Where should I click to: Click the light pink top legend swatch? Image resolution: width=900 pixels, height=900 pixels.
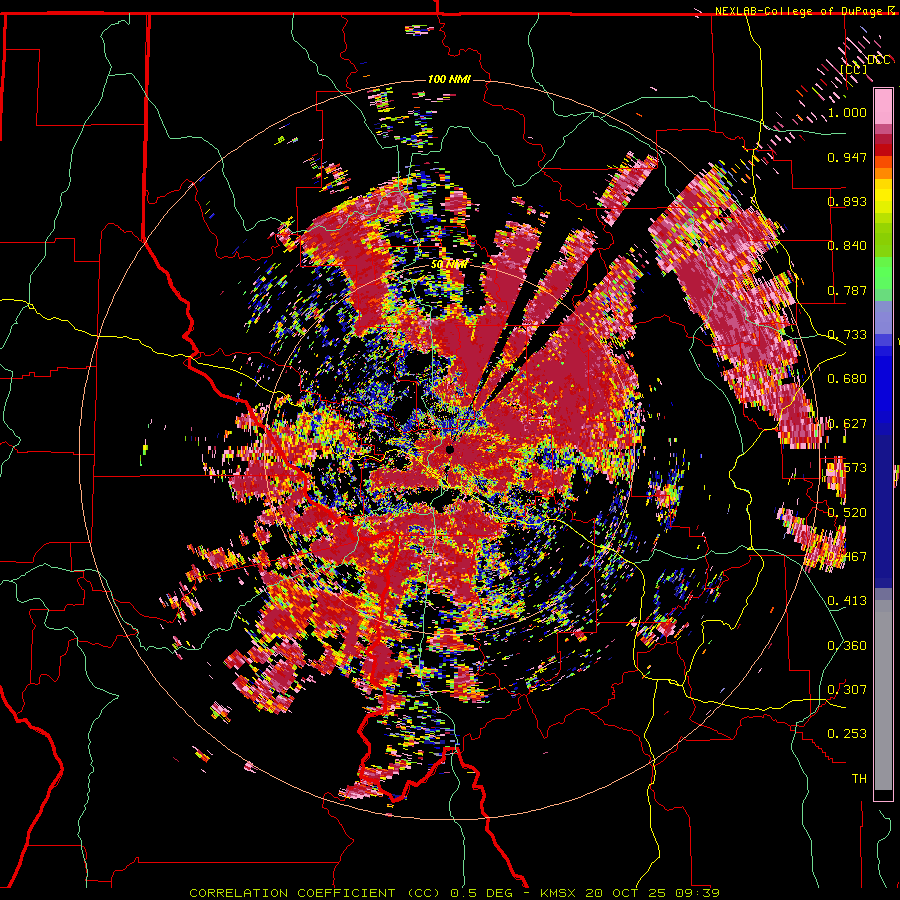(x=883, y=106)
